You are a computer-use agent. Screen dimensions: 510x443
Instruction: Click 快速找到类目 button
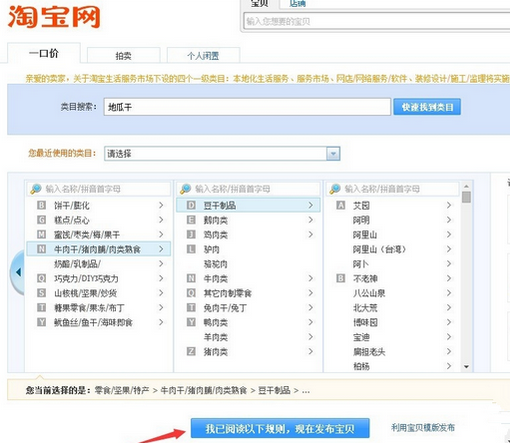pyautogui.click(x=427, y=107)
